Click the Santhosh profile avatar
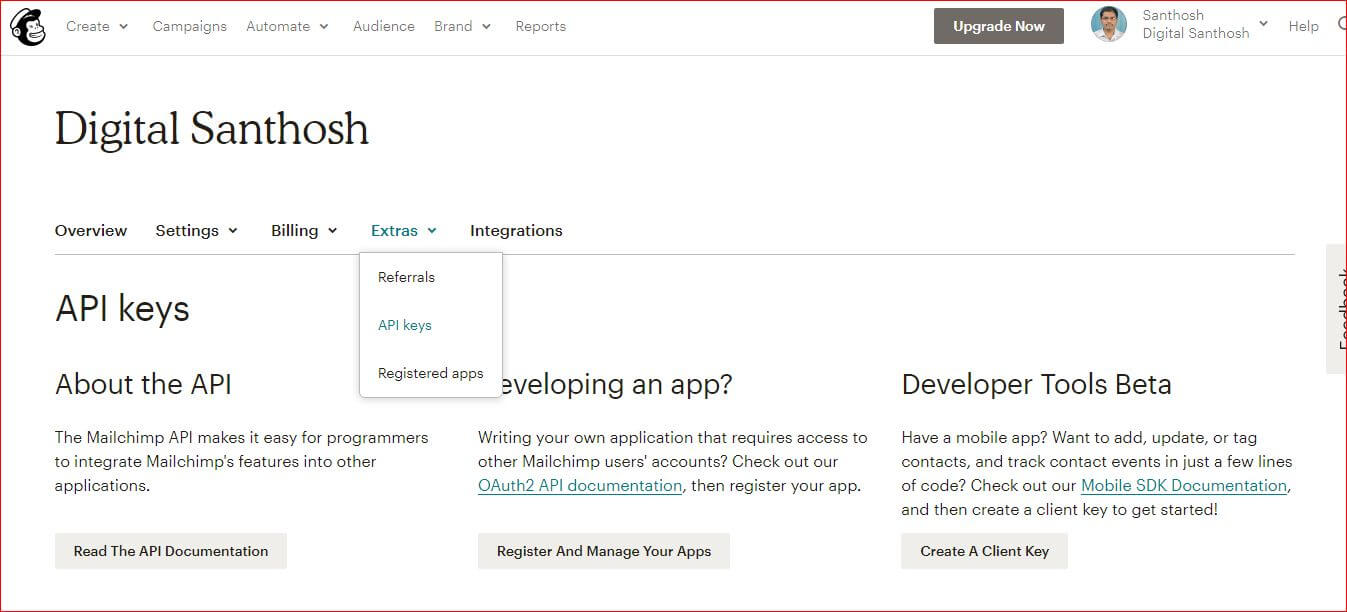The height and width of the screenshot is (612, 1347). [1109, 24]
